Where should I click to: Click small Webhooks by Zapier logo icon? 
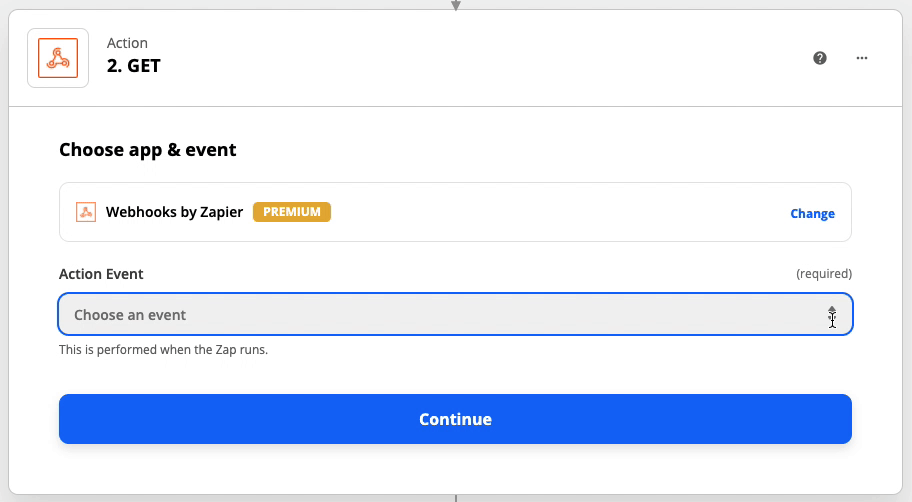pyautogui.click(x=86, y=212)
